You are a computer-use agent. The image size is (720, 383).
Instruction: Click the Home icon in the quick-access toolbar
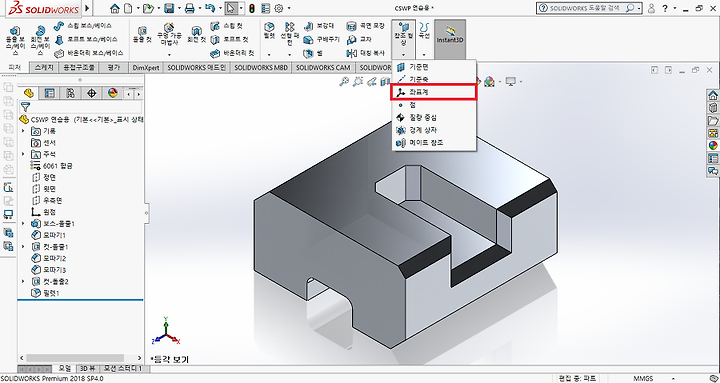click(x=115, y=8)
